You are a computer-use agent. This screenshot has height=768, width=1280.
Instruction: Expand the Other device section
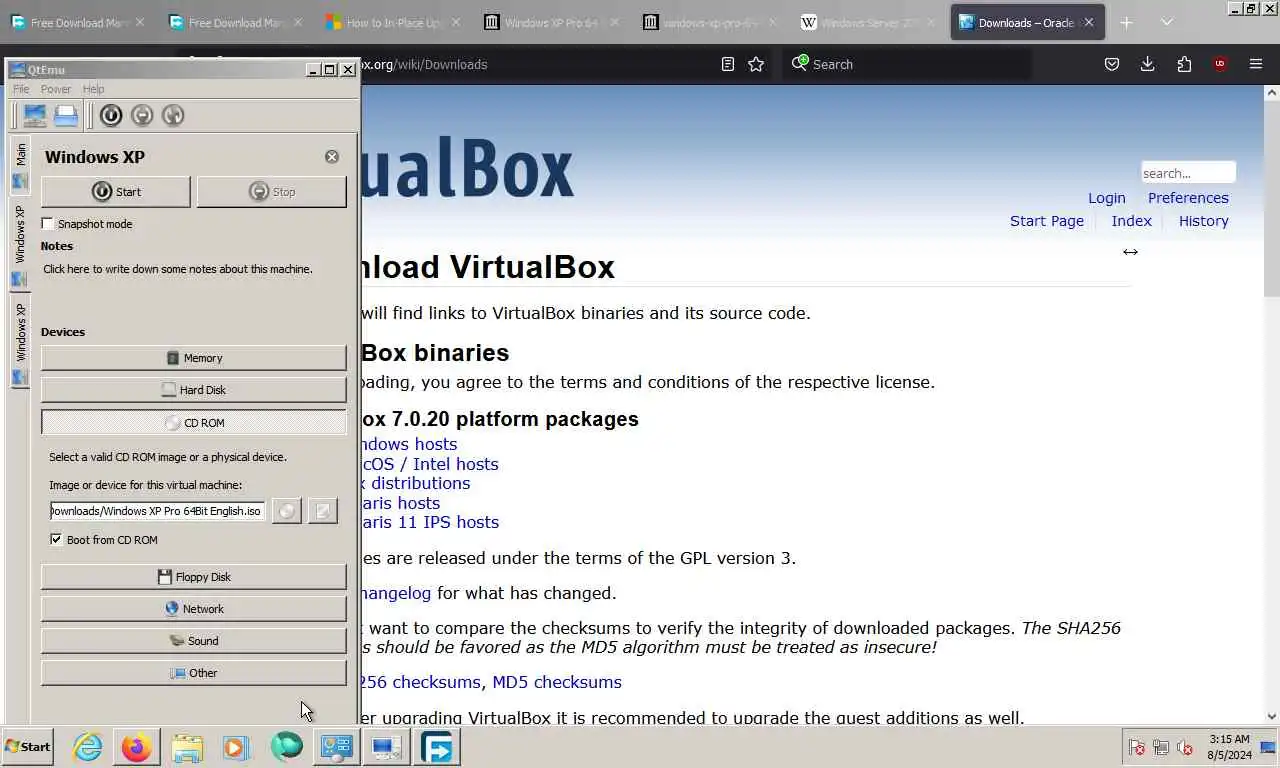(x=194, y=673)
